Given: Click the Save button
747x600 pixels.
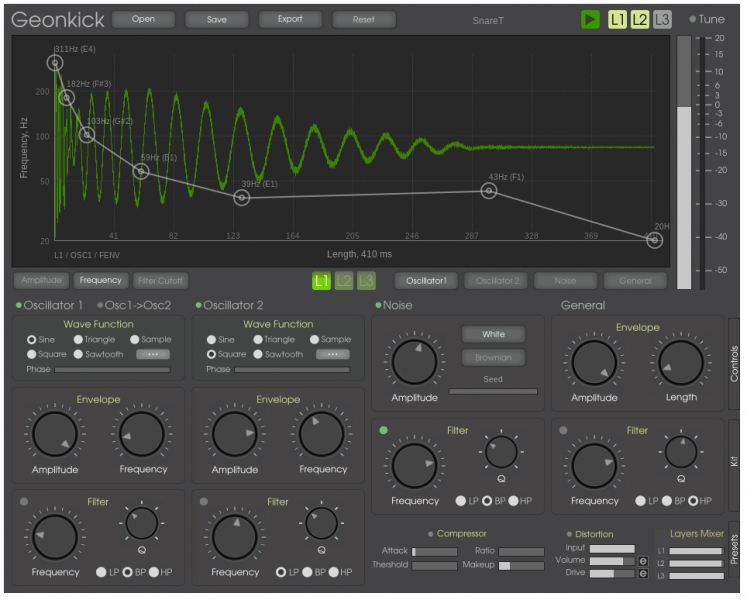Looking at the screenshot, I should (217, 20).
